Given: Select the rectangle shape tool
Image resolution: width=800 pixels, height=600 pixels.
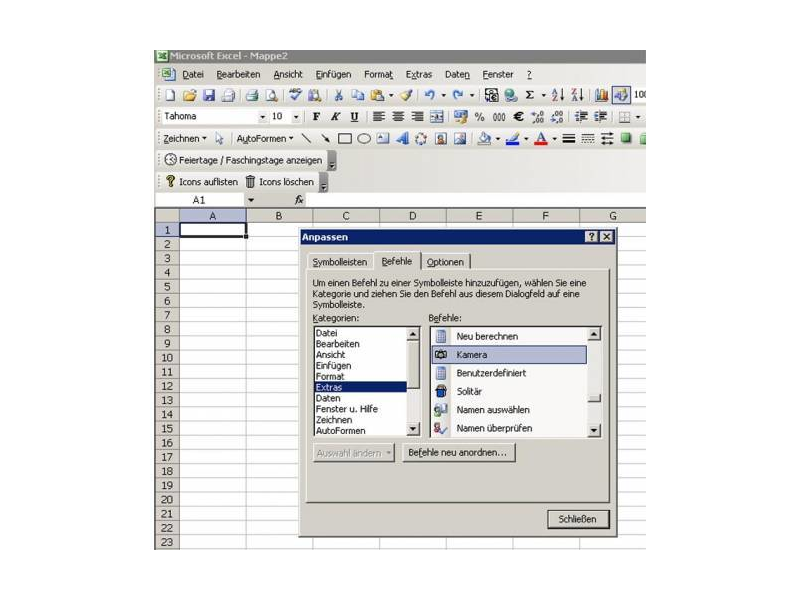Looking at the screenshot, I should click(x=345, y=138).
